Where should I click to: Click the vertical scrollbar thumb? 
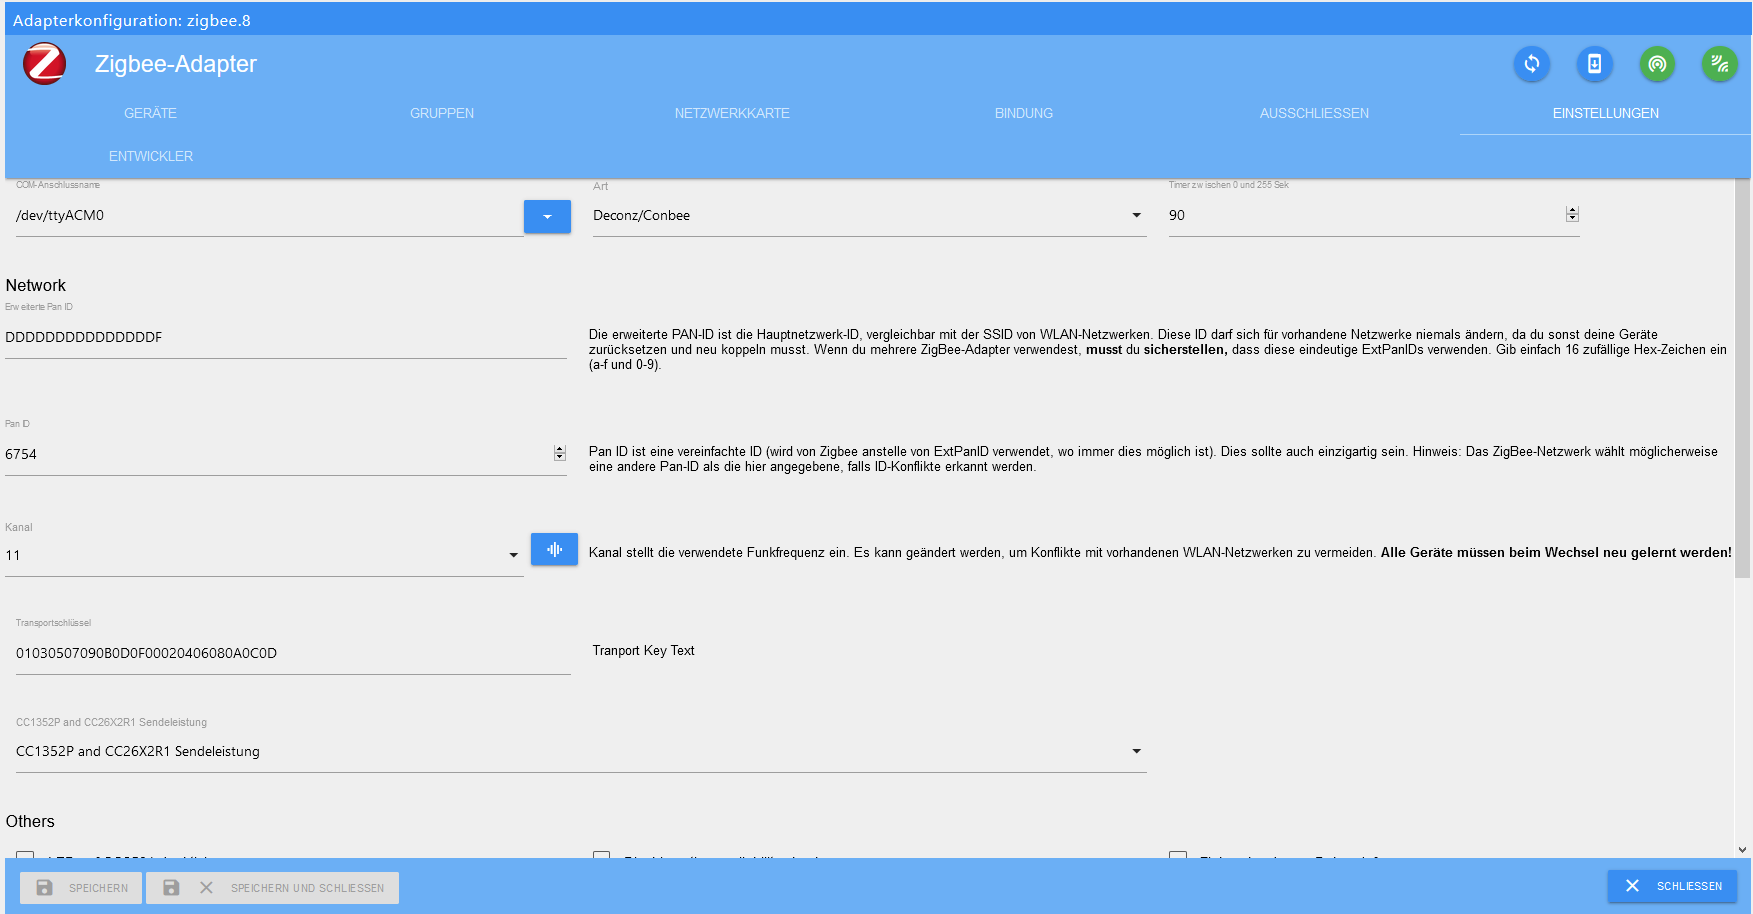1743,379
